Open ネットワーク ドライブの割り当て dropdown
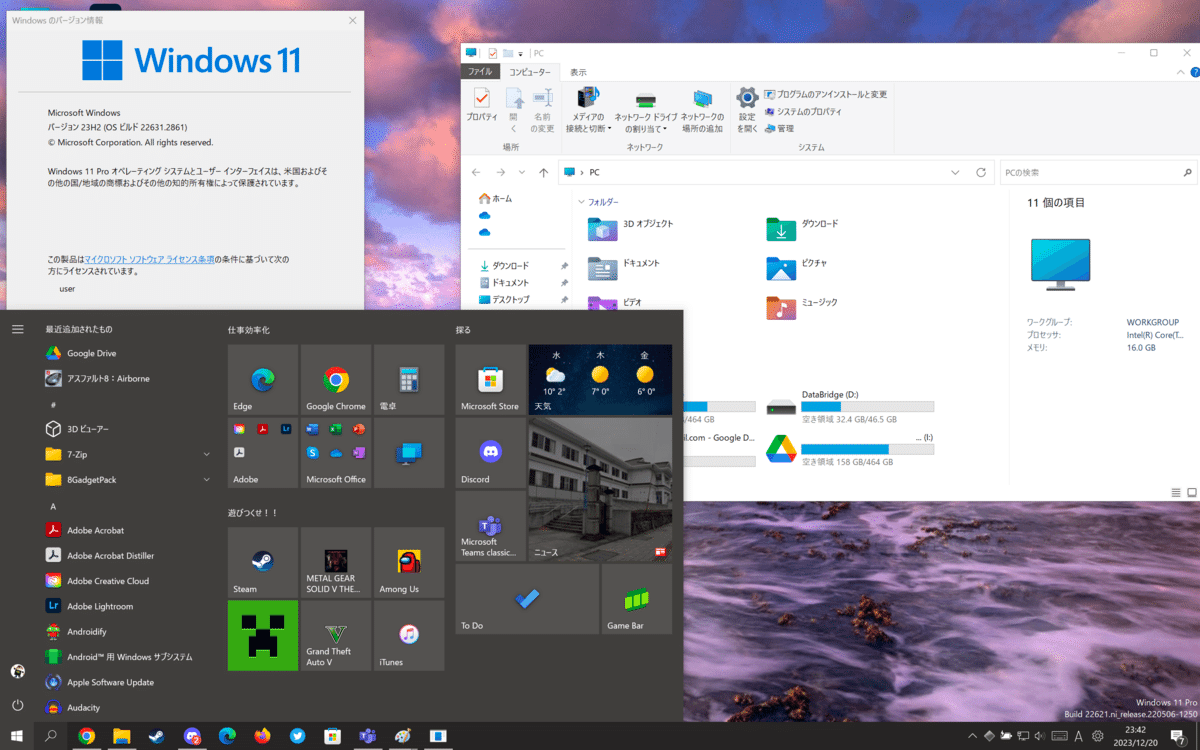This screenshot has width=1200, height=750. [645, 110]
